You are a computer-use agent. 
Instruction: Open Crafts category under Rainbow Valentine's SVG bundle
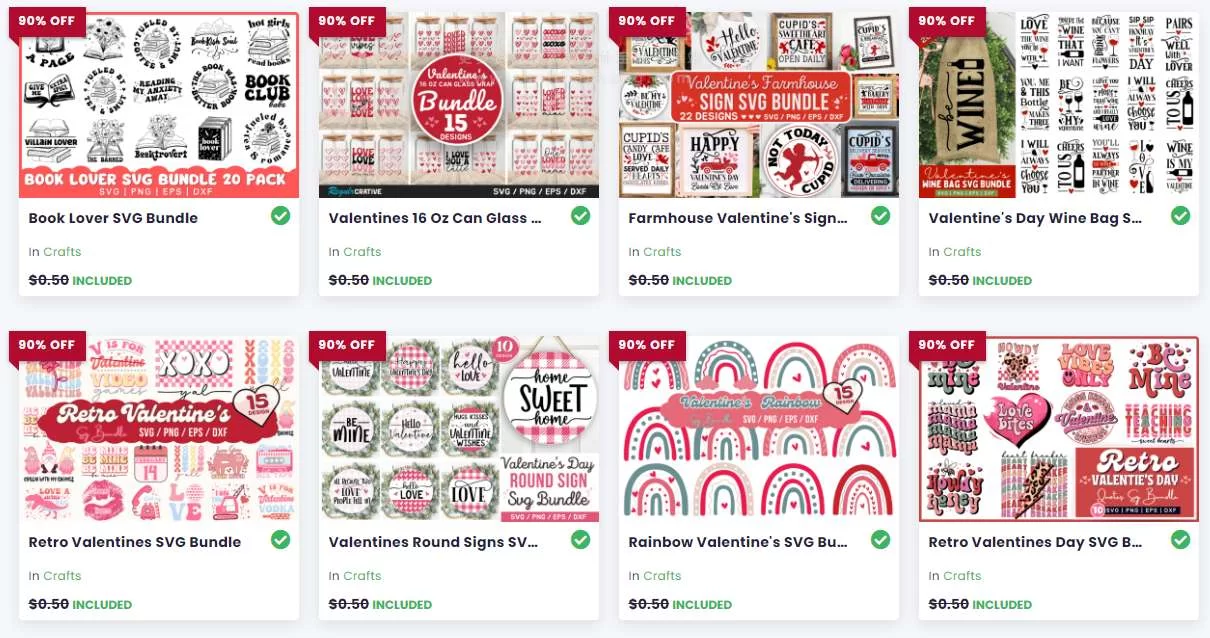[x=662, y=576]
